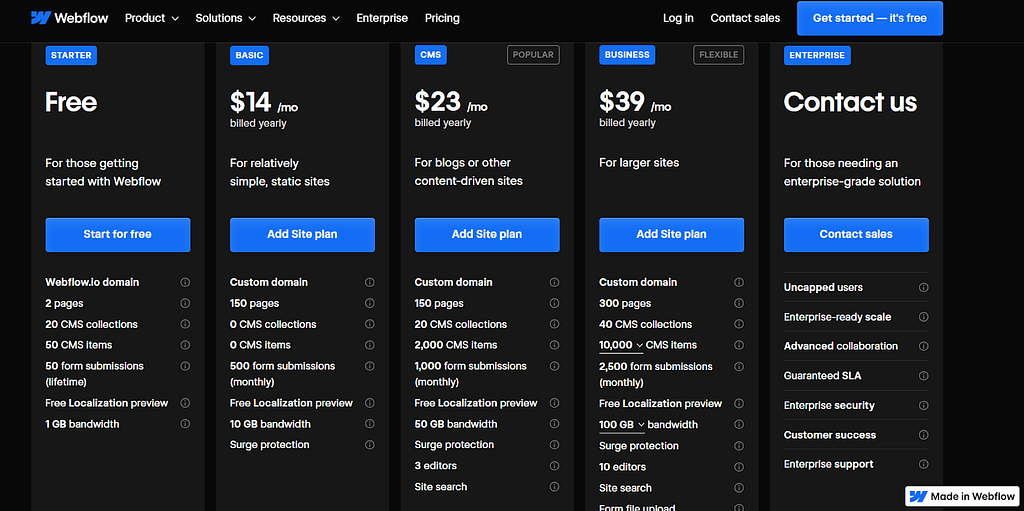Open info icon for 2,500 form submissions
Screen dimensions: 1024x511
coord(739,366)
